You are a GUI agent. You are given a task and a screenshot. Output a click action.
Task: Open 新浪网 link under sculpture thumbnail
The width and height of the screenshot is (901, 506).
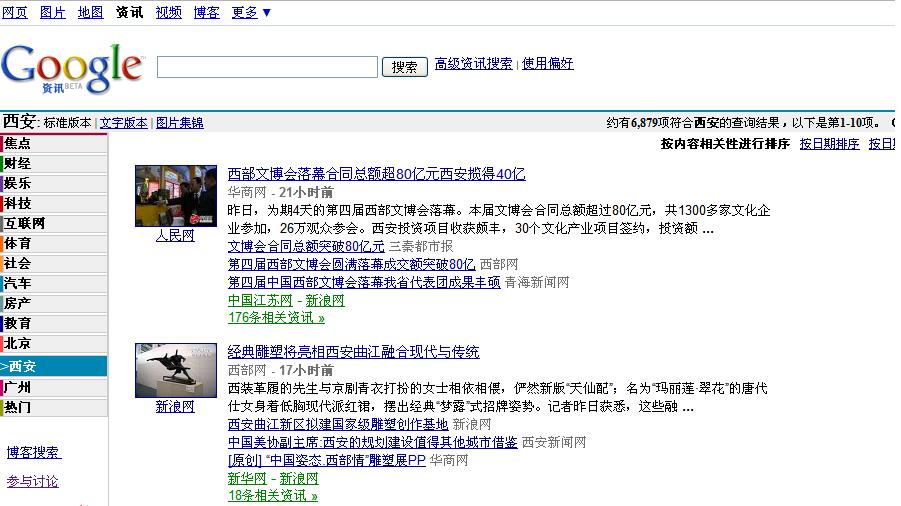(175, 407)
